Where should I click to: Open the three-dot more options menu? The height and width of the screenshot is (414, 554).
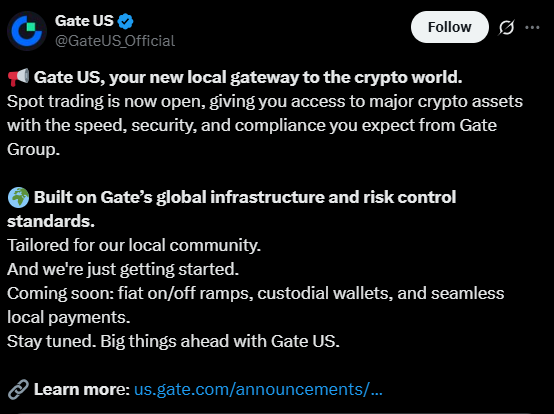tap(532, 27)
